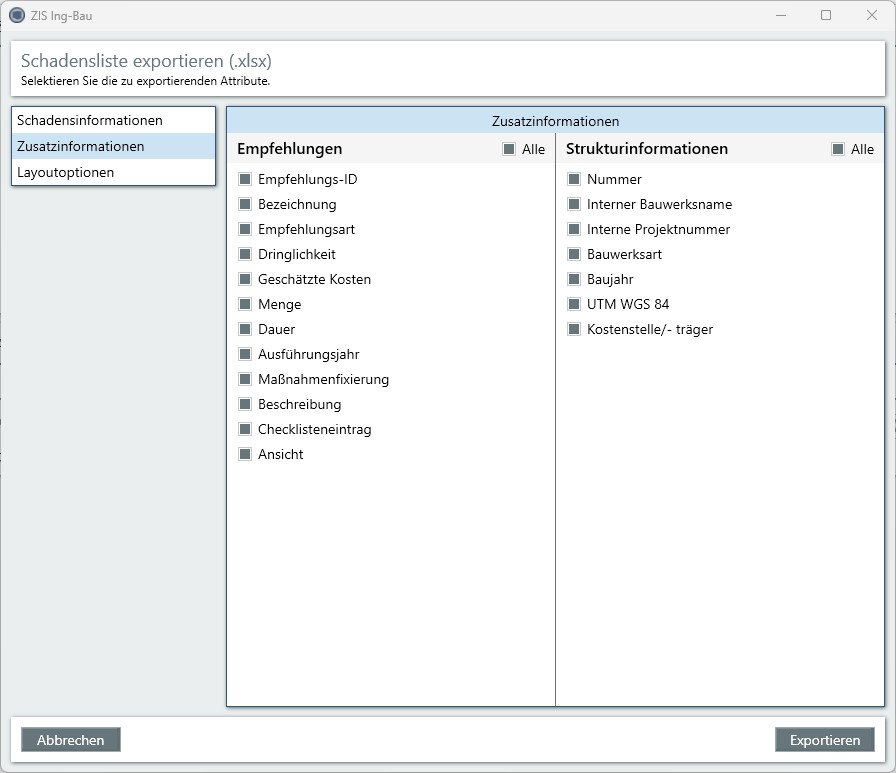Toggle the Checklisteneintrag checkbox

(x=245, y=430)
